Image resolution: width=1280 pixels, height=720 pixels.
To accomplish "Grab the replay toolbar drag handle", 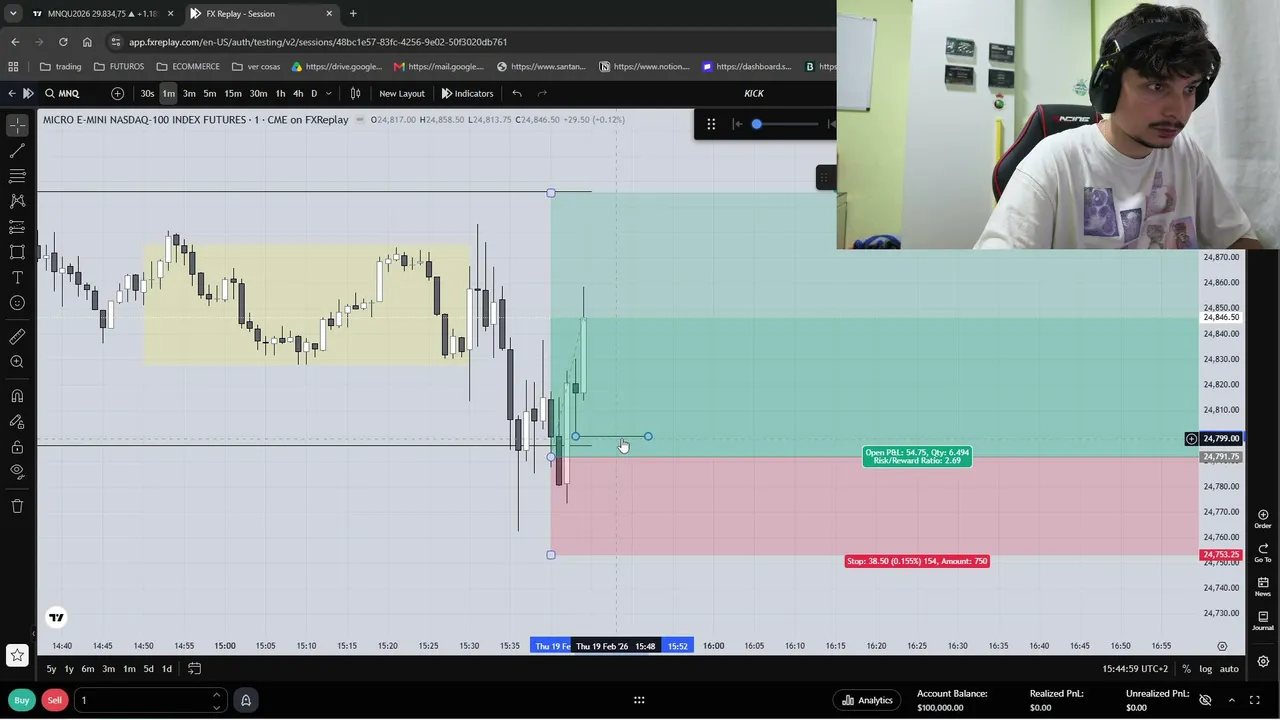I will pos(711,124).
